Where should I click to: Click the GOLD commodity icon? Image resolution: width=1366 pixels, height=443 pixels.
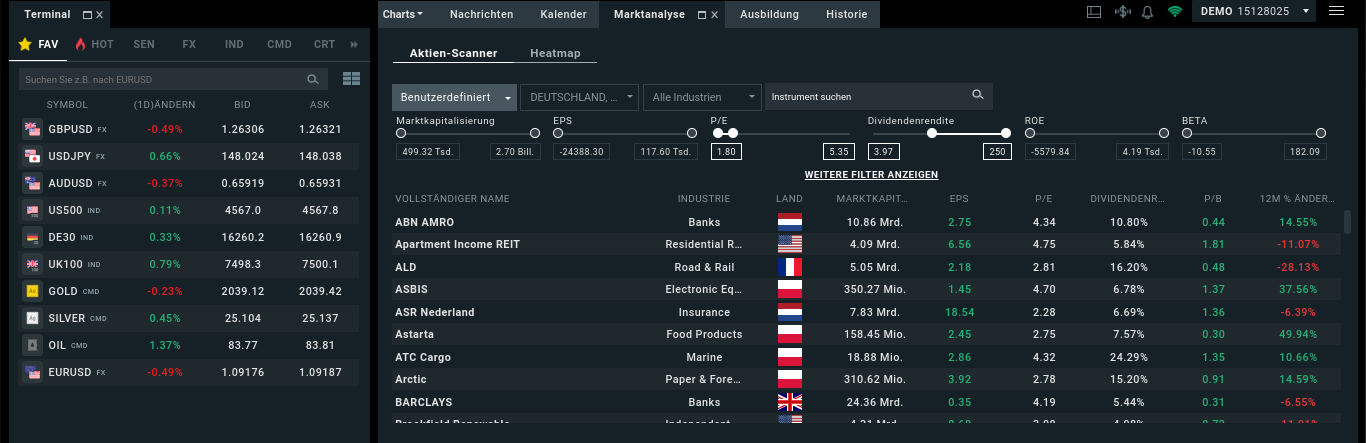coord(32,291)
